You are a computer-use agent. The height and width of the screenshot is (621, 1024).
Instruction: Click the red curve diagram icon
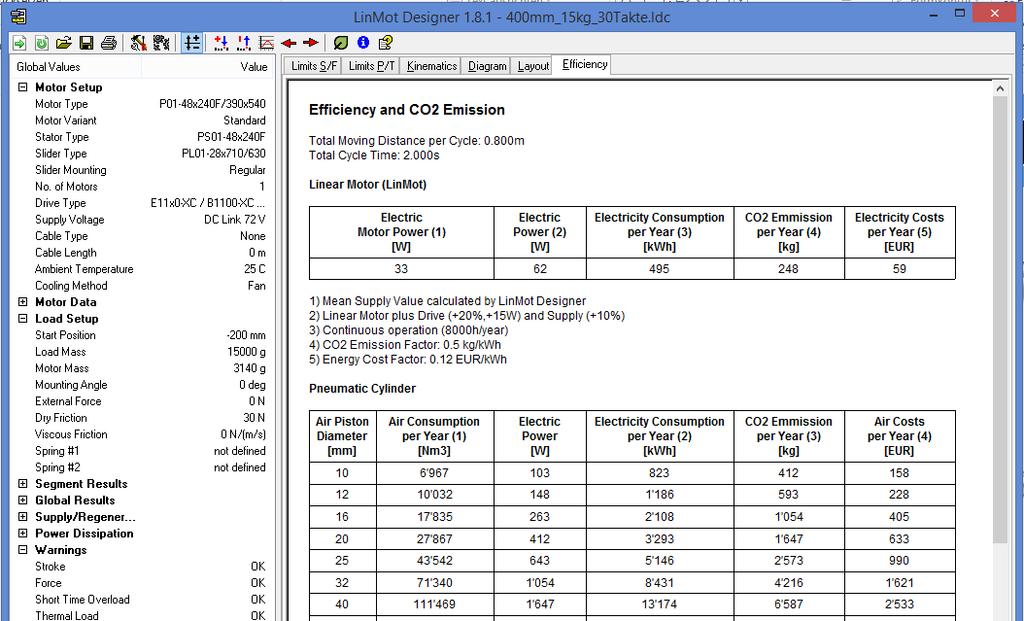tap(266, 43)
